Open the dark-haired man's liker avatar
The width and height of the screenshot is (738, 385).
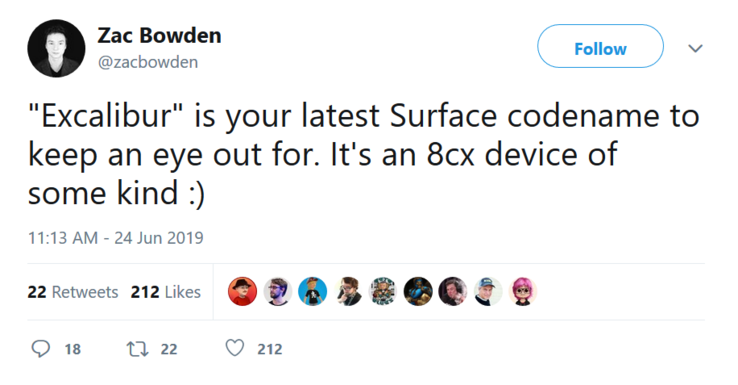click(453, 291)
